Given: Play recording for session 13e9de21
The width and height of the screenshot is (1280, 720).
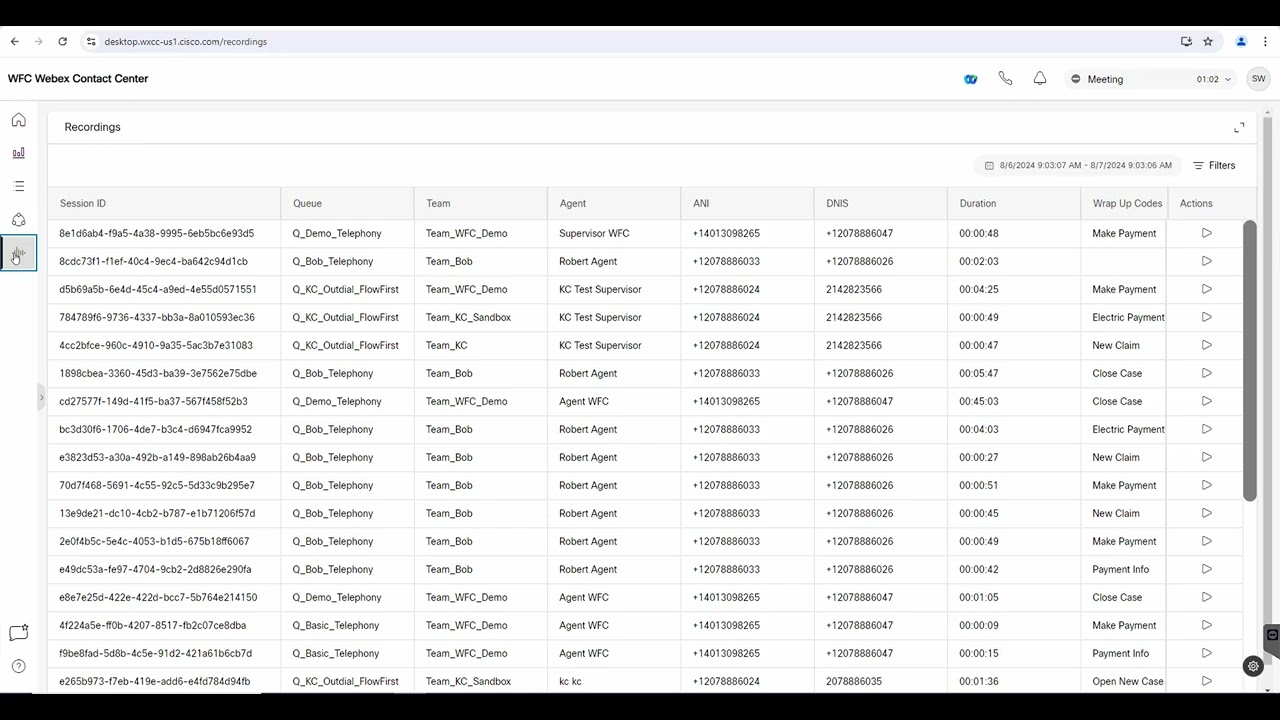Looking at the screenshot, I should pos(1206,513).
